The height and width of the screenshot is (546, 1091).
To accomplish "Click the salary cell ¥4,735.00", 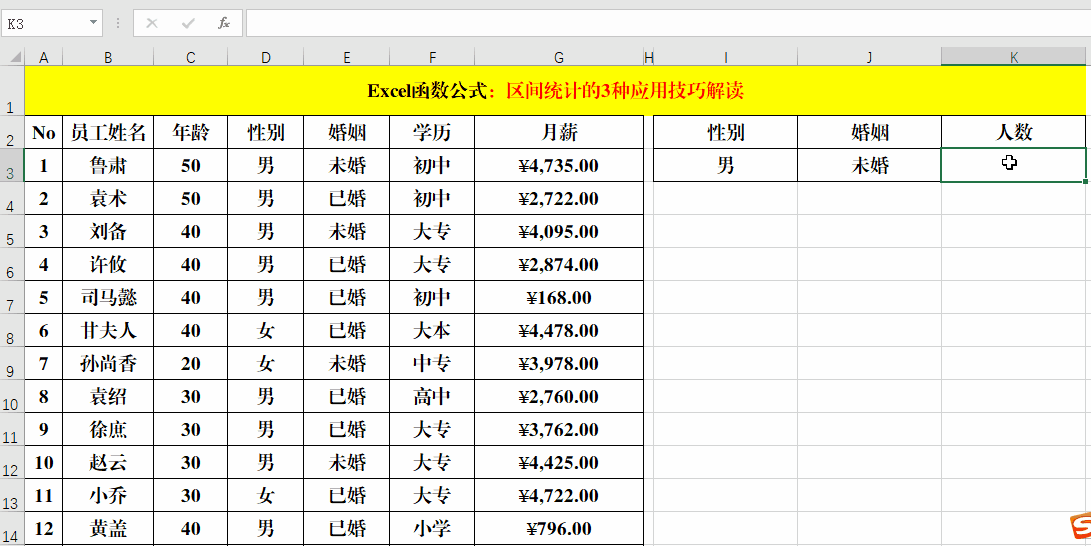I will tap(559, 166).
